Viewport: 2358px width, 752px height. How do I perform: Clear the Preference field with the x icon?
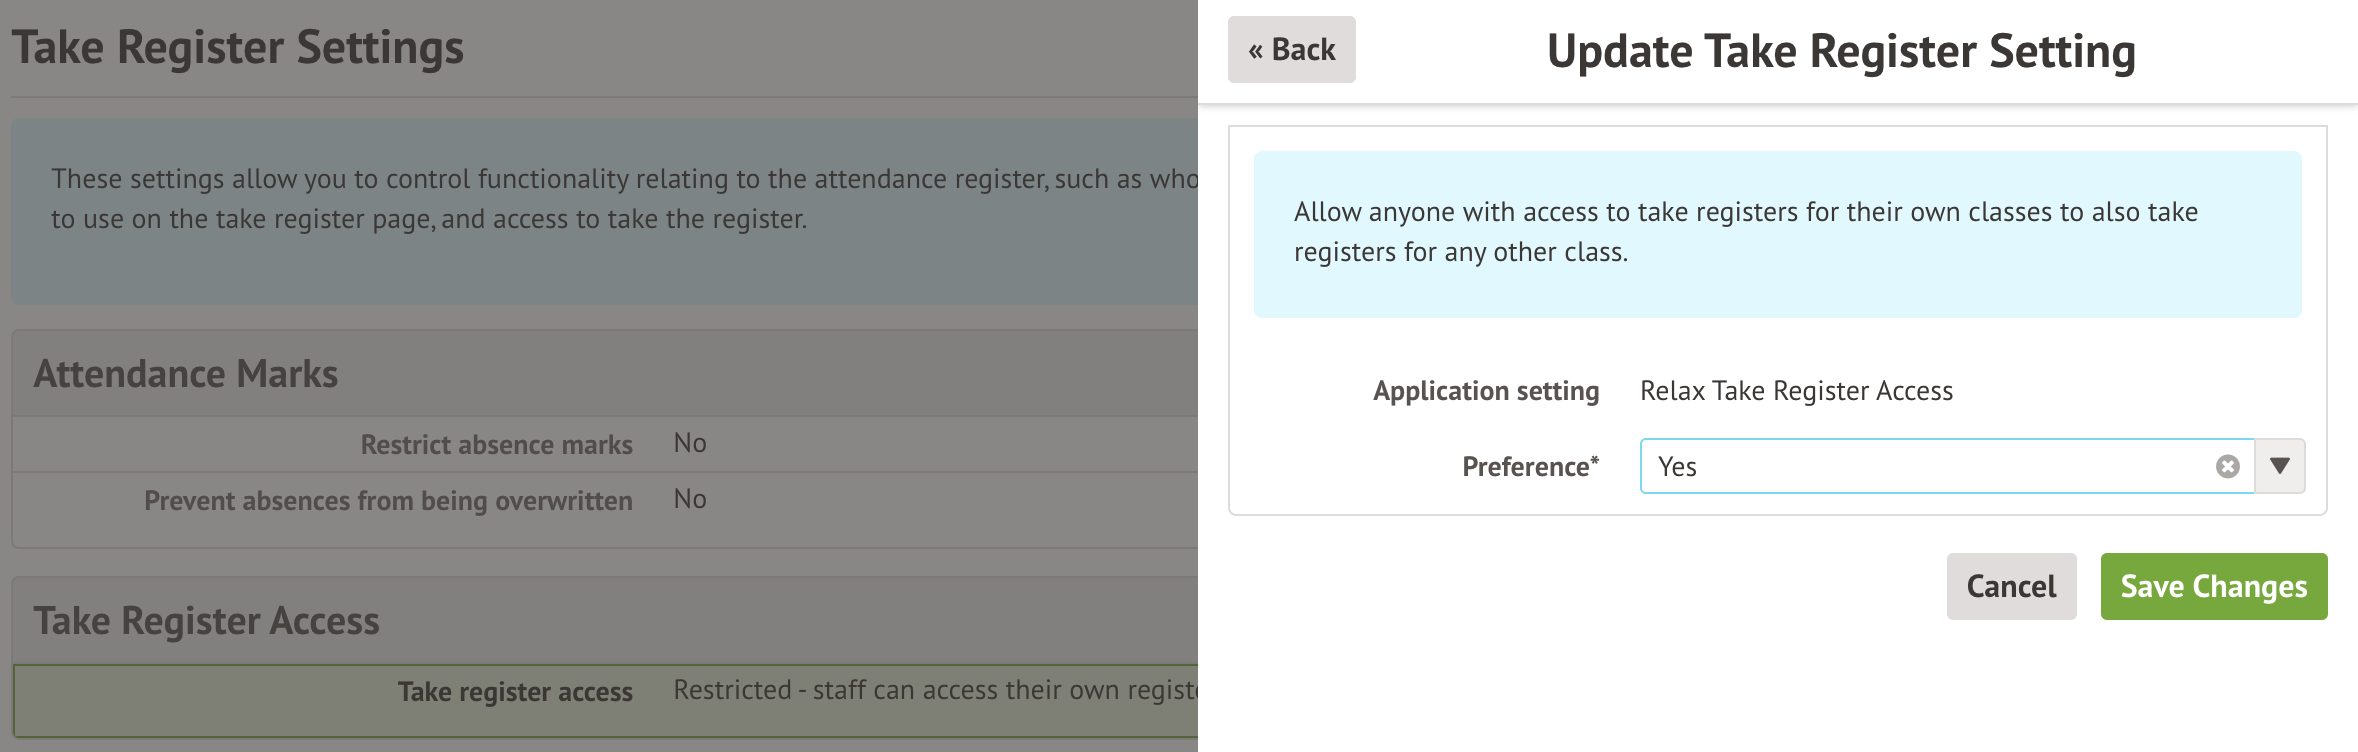pyautogui.click(x=2227, y=467)
